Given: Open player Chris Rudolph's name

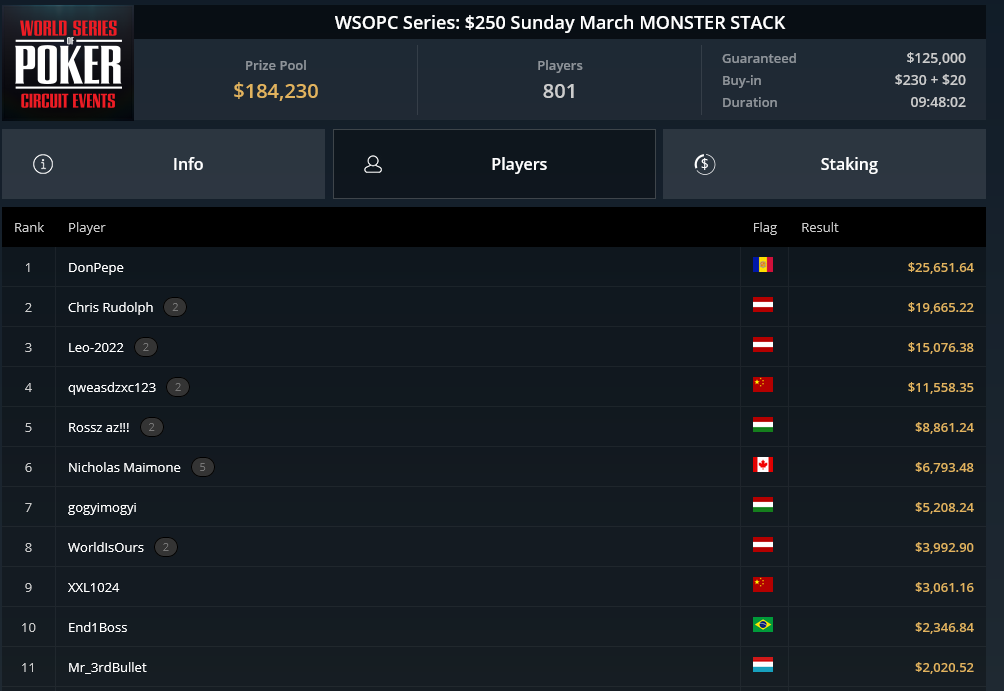Looking at the screenshot, I should (x=111, y=307).
